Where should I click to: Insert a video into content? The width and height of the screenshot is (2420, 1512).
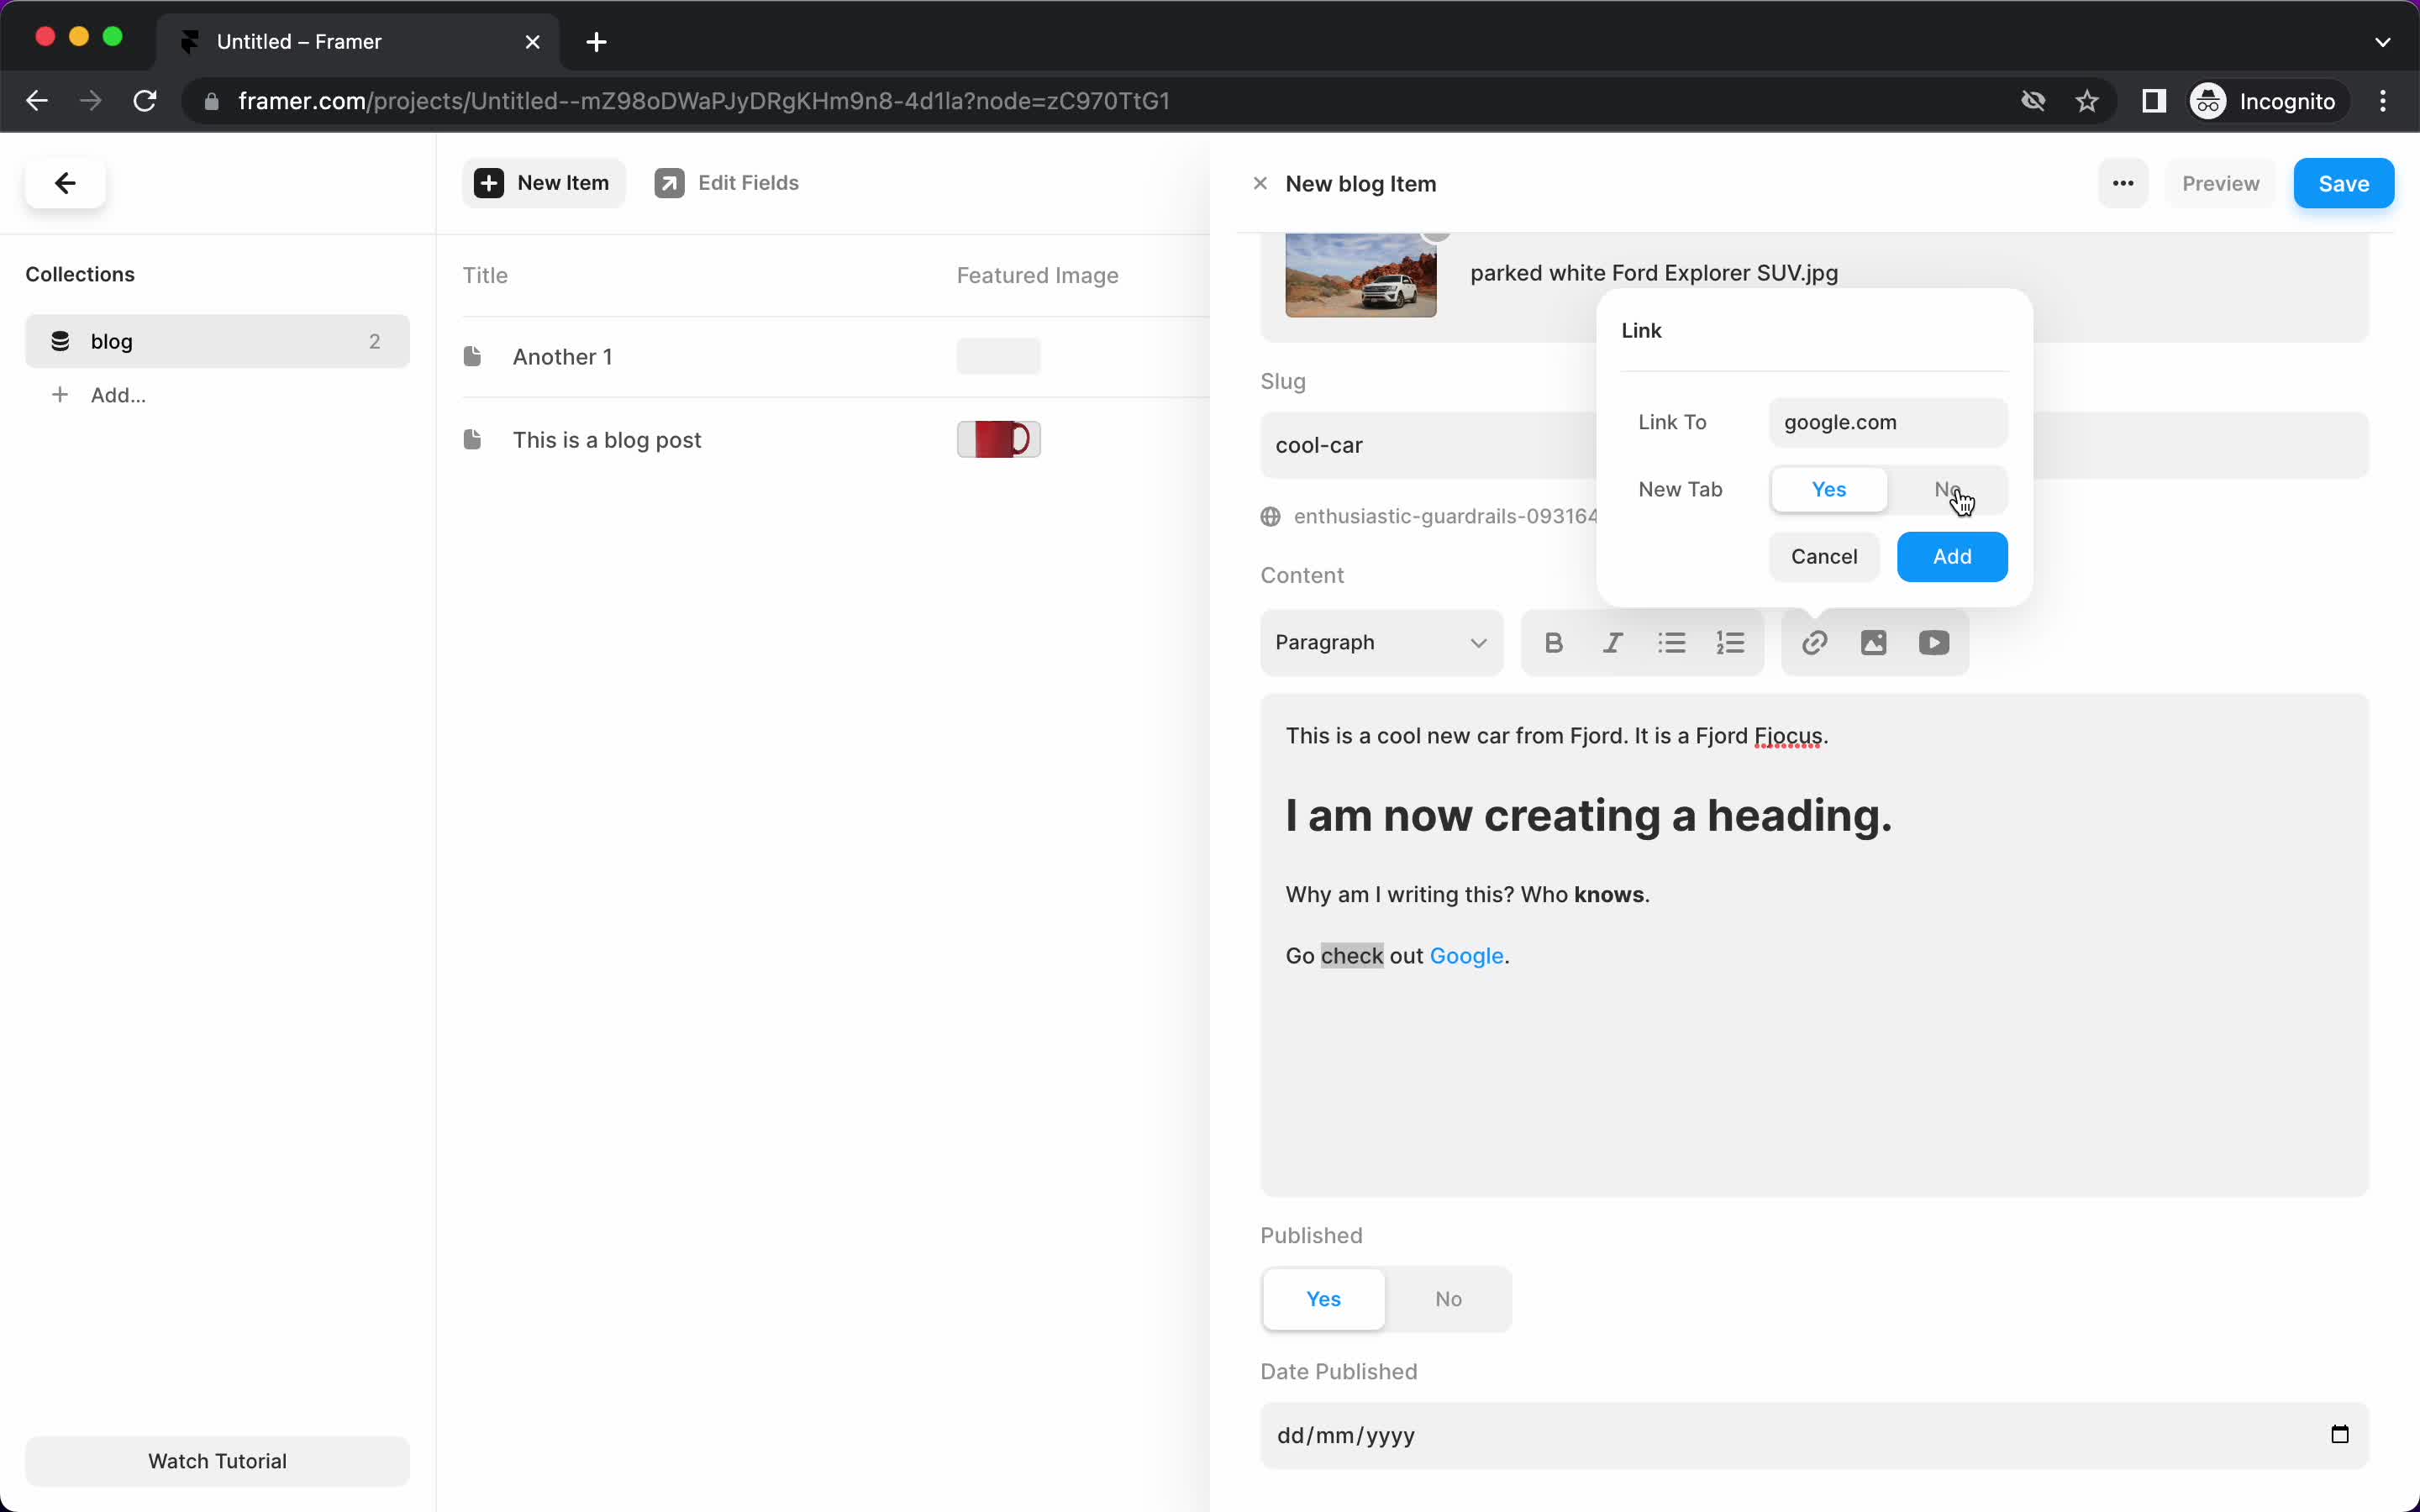(x=1933, y=643)
